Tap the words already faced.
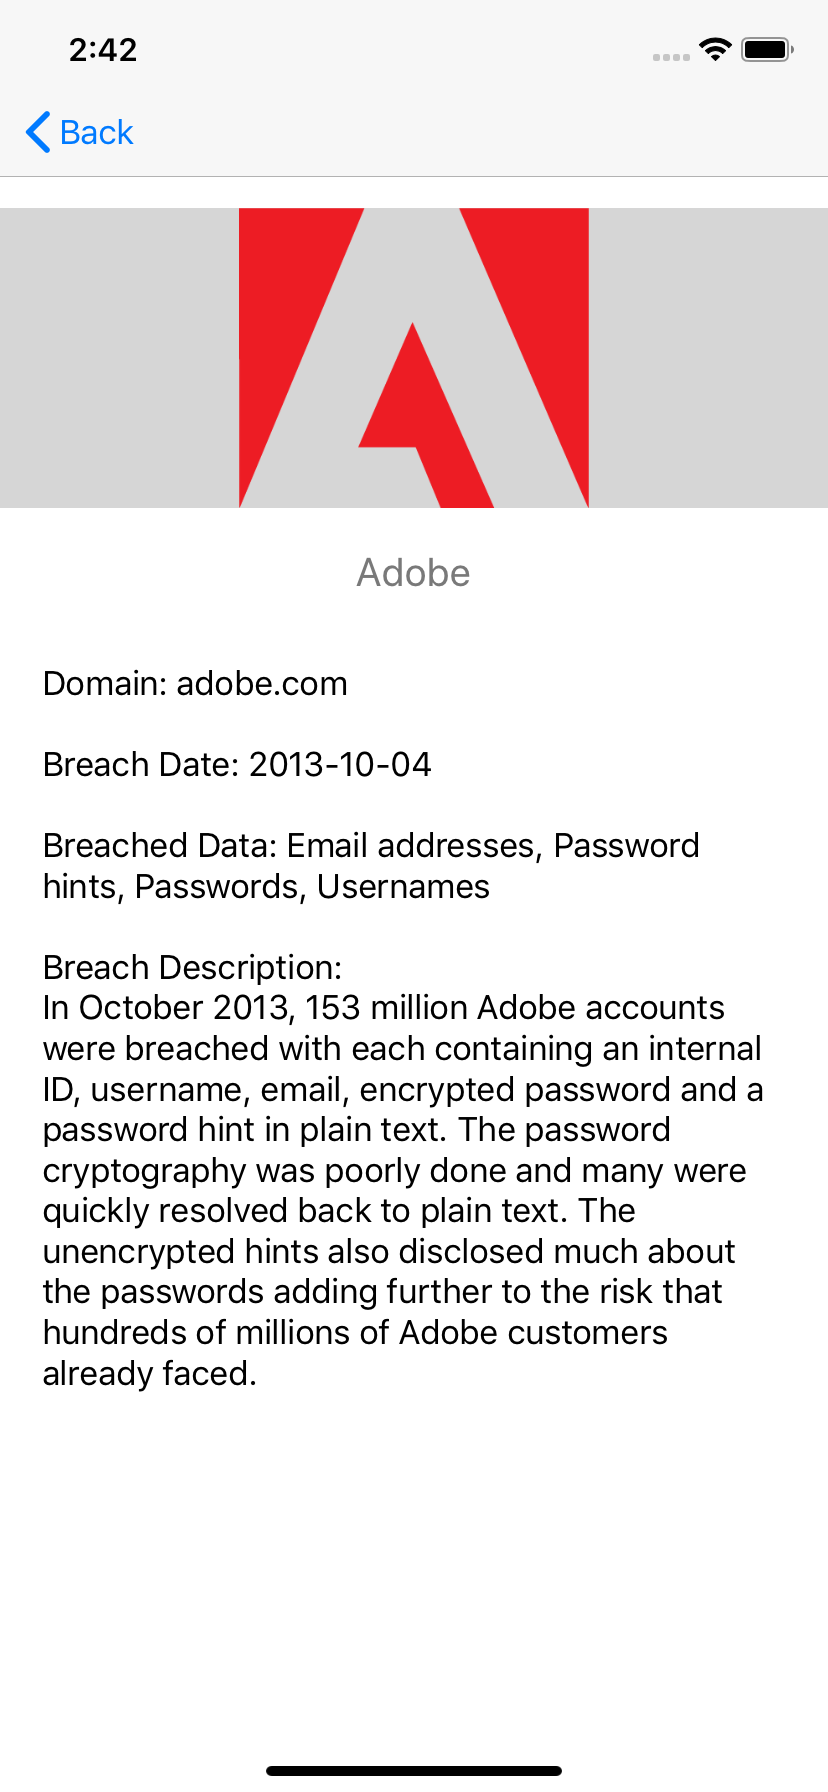 pyautogui.click(x=150, y=1374)
